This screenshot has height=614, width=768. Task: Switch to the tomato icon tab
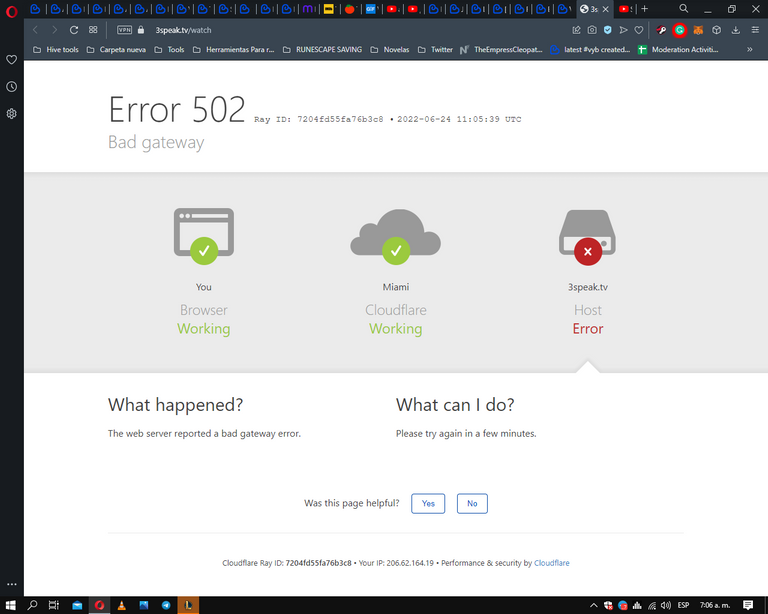point(350,9)
